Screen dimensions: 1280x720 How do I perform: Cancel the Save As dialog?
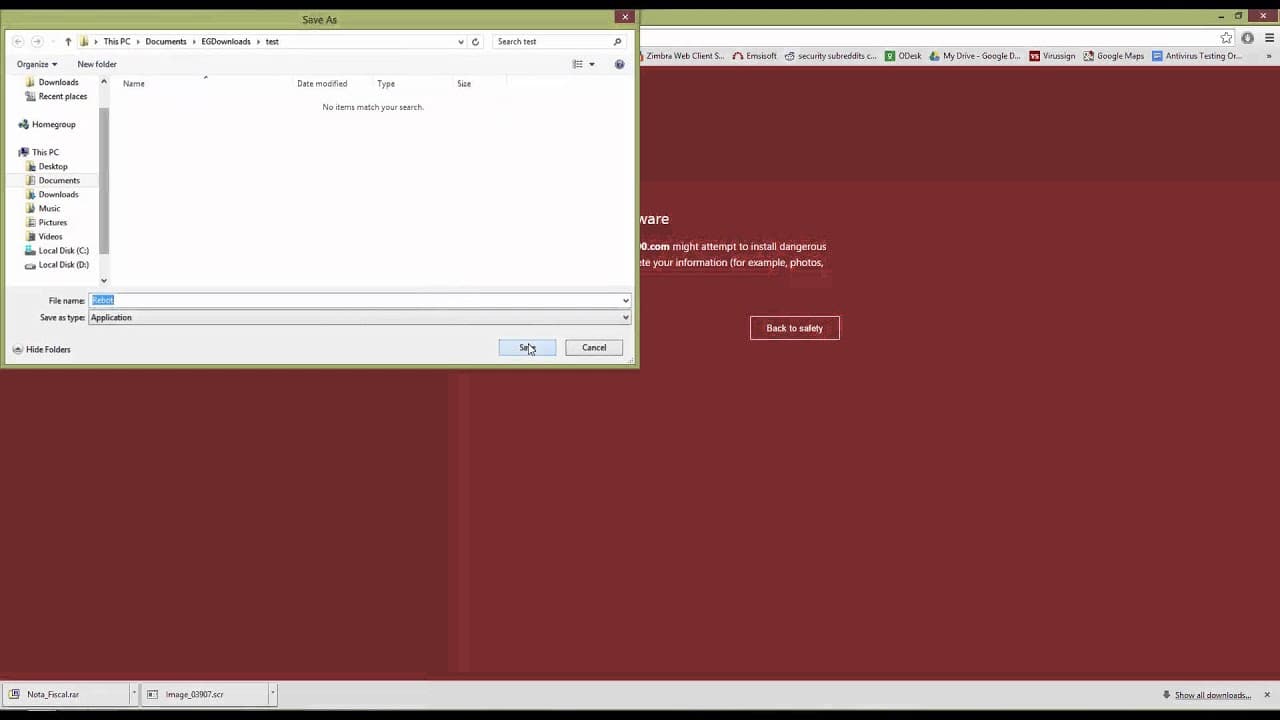click(x=594, y=347)
